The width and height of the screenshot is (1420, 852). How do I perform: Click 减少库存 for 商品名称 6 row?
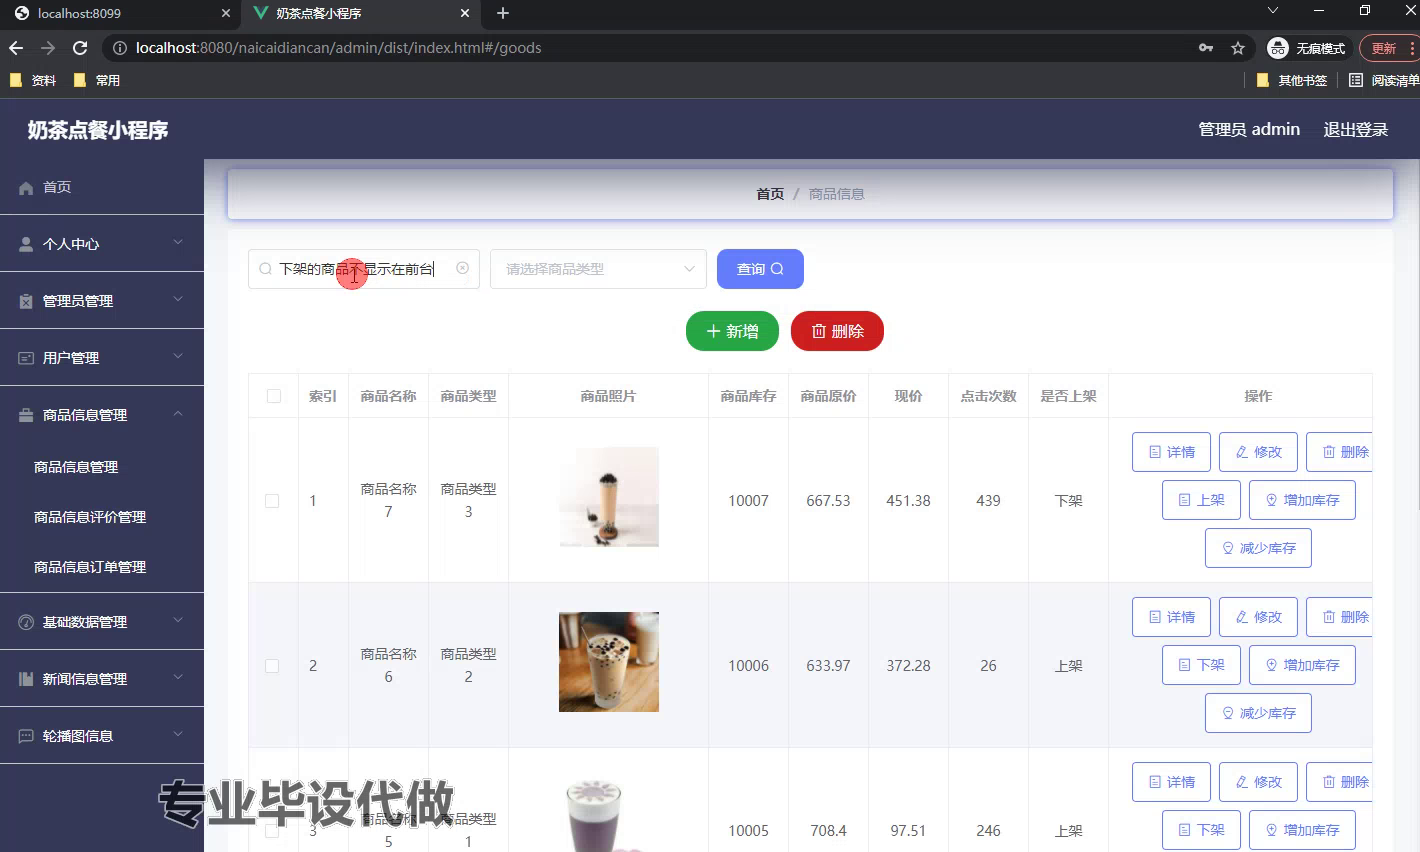click(1258, 713)
